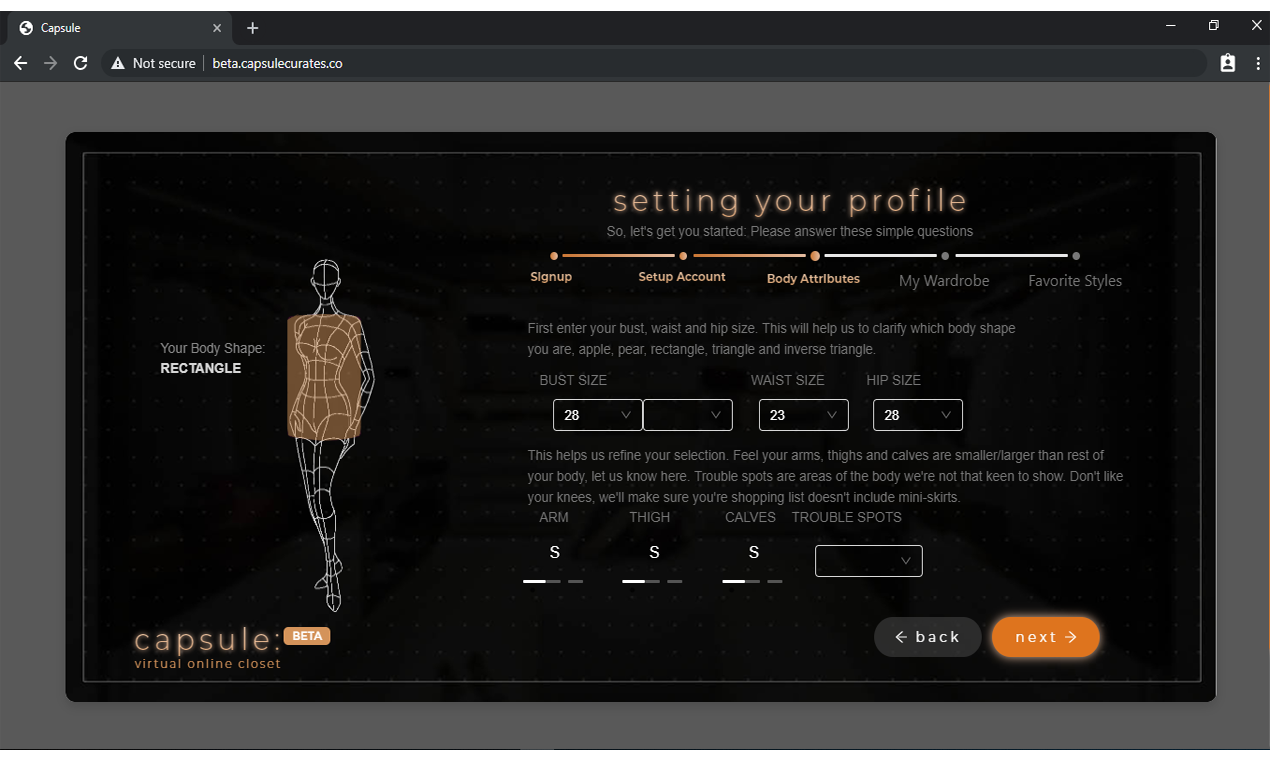Click inside the browser address bar

500,62
